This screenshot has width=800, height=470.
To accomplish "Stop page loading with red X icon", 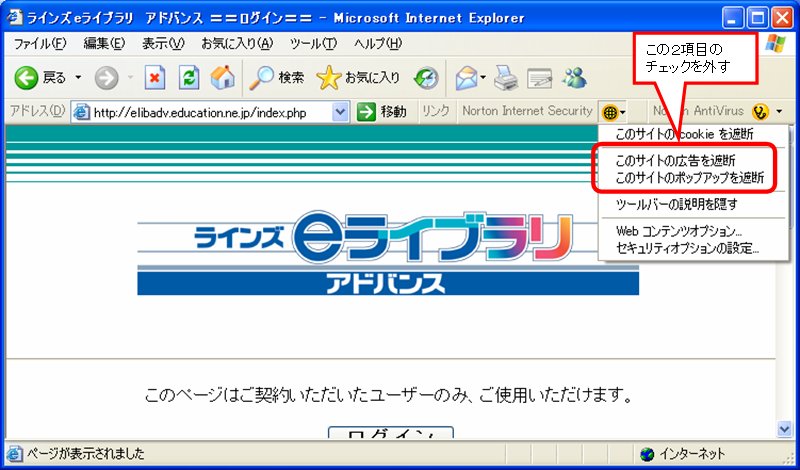I will (x=155, y=78).
